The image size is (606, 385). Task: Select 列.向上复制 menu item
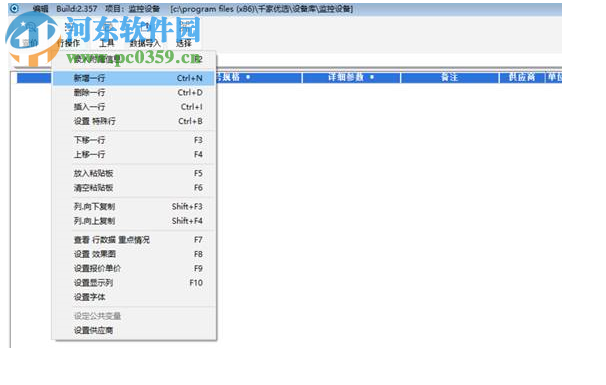(x=134, y=221)
